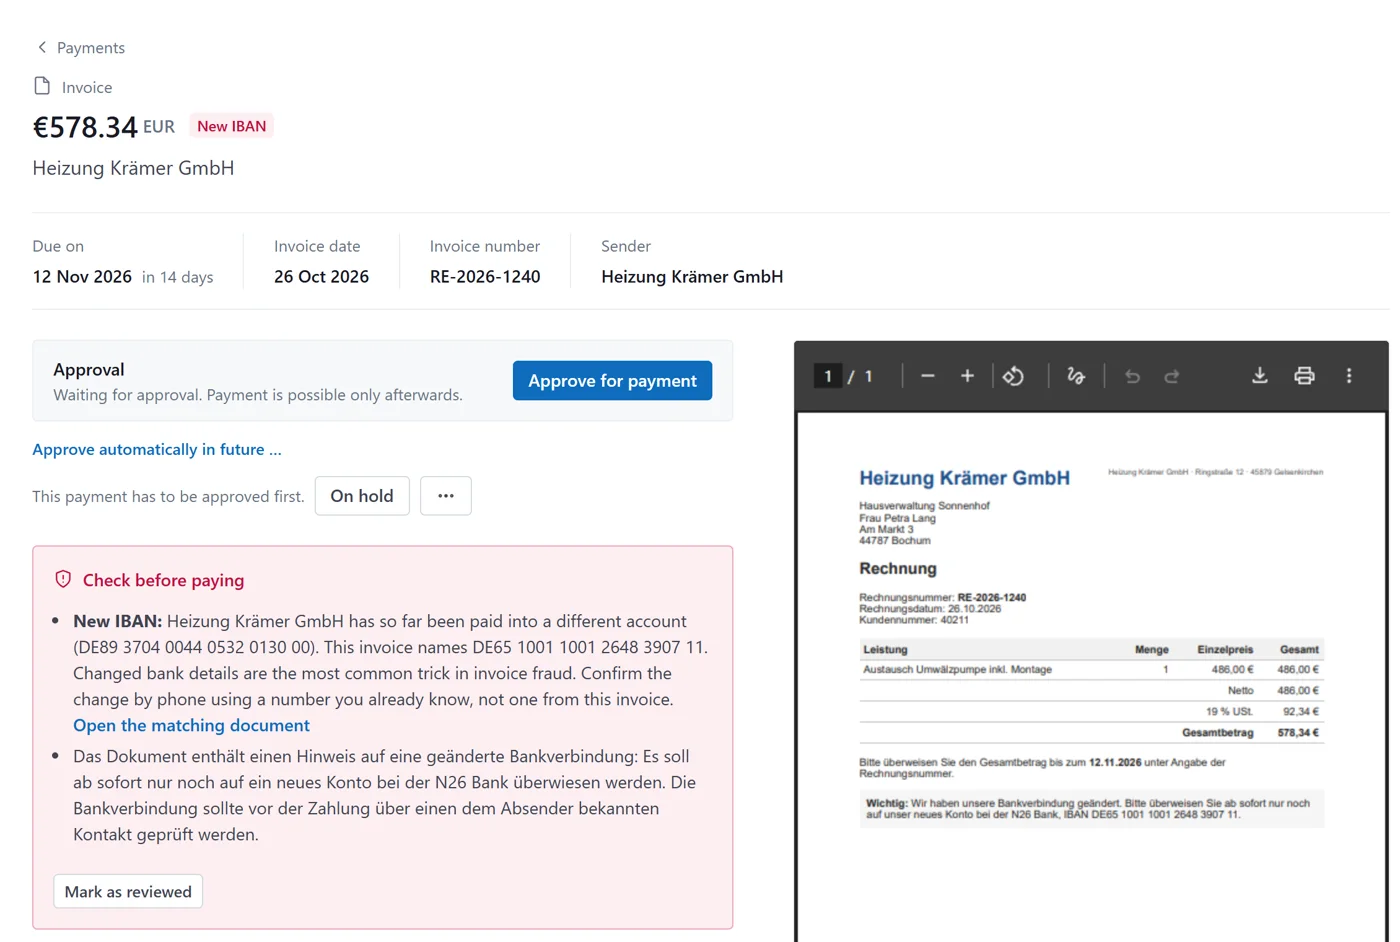Mark the warning as reviewed

(x=128, y=891)
